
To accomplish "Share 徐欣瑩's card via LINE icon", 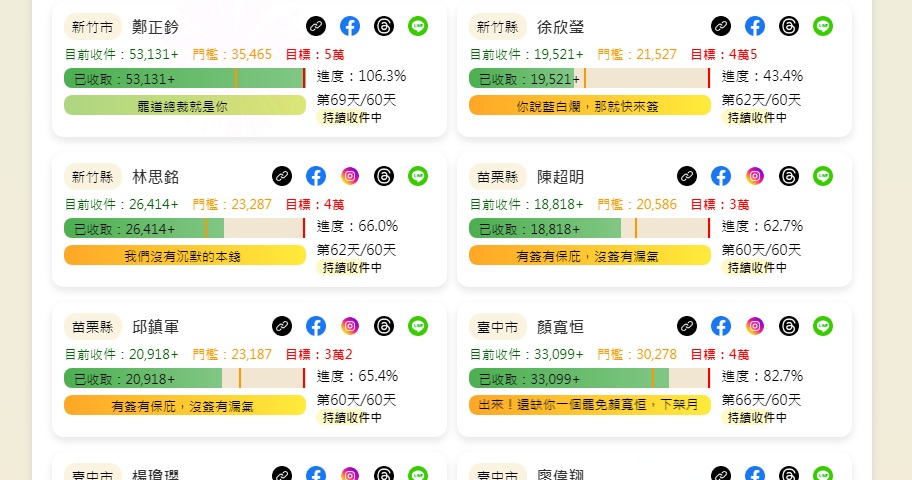I will click(822, 26).
